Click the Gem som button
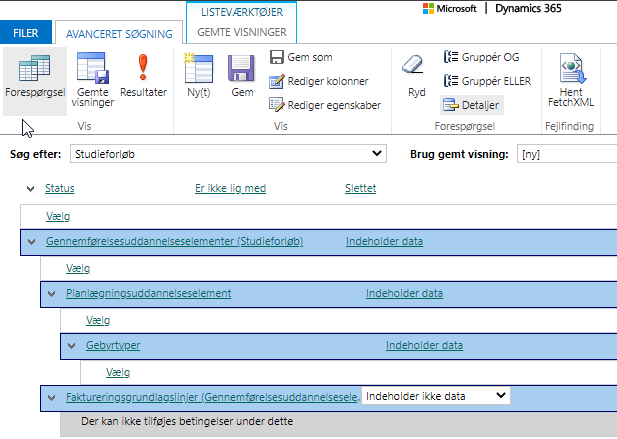Image resolution: width=617 pixels, height=439 pixels. 302,57
